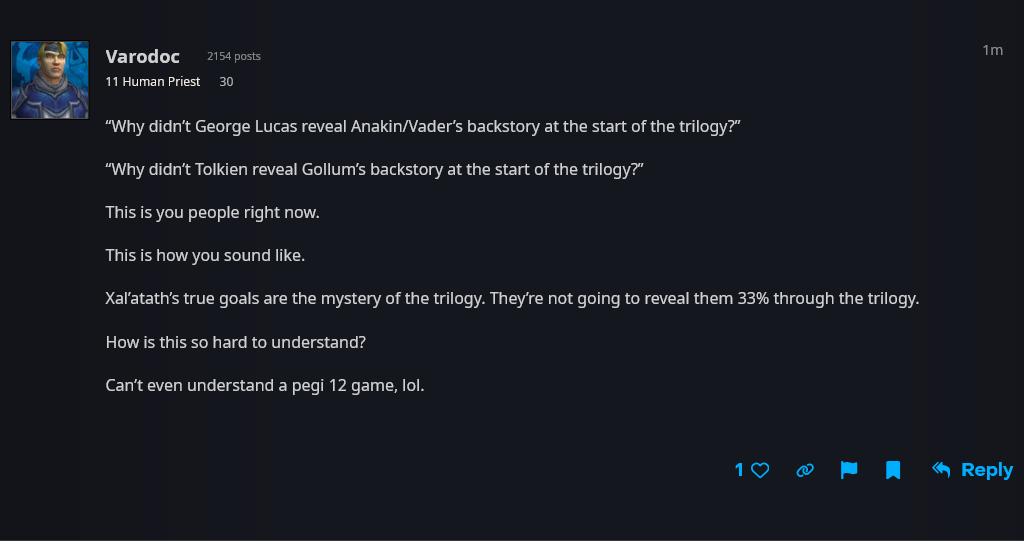Click the pegi 12 game sentence
The image size is (1024, 541).
click(x=265, y=385)
